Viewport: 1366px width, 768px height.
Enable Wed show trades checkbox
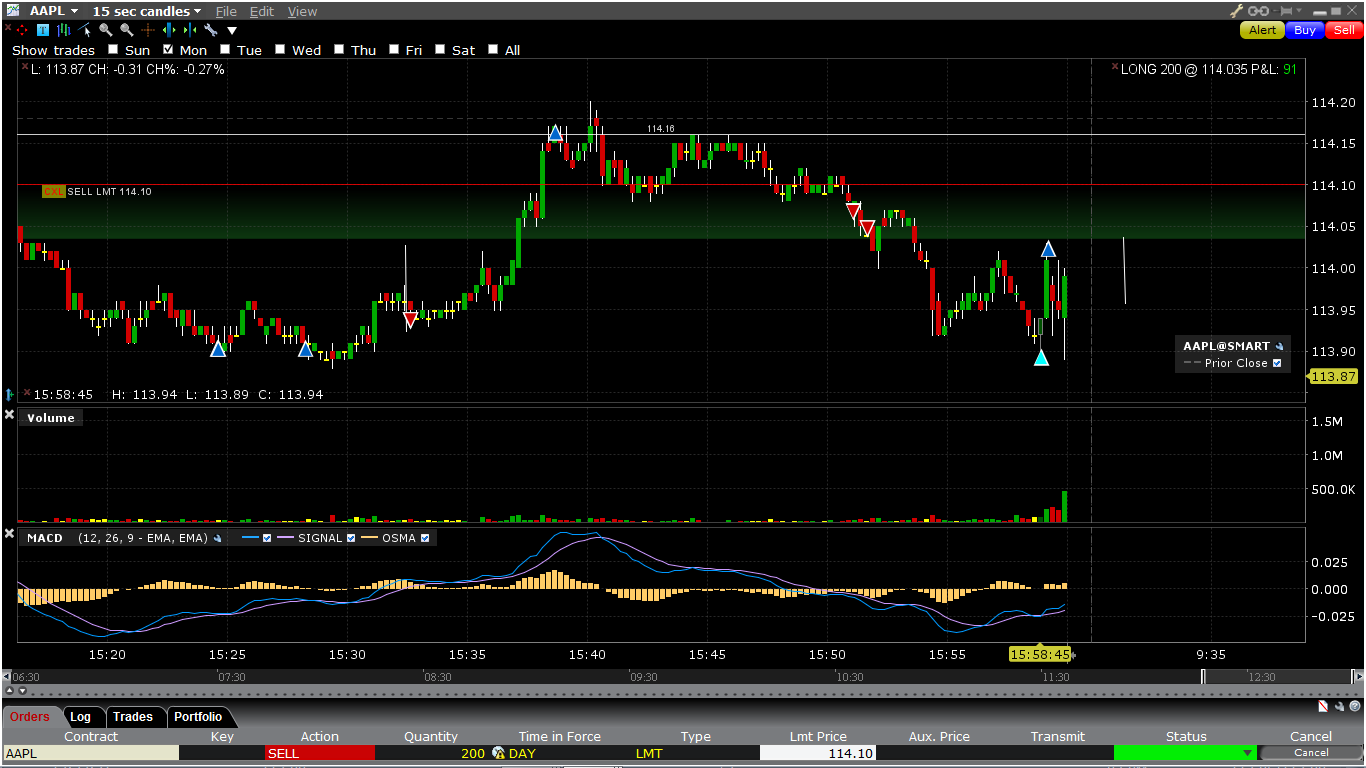click(x=280, y=49)
